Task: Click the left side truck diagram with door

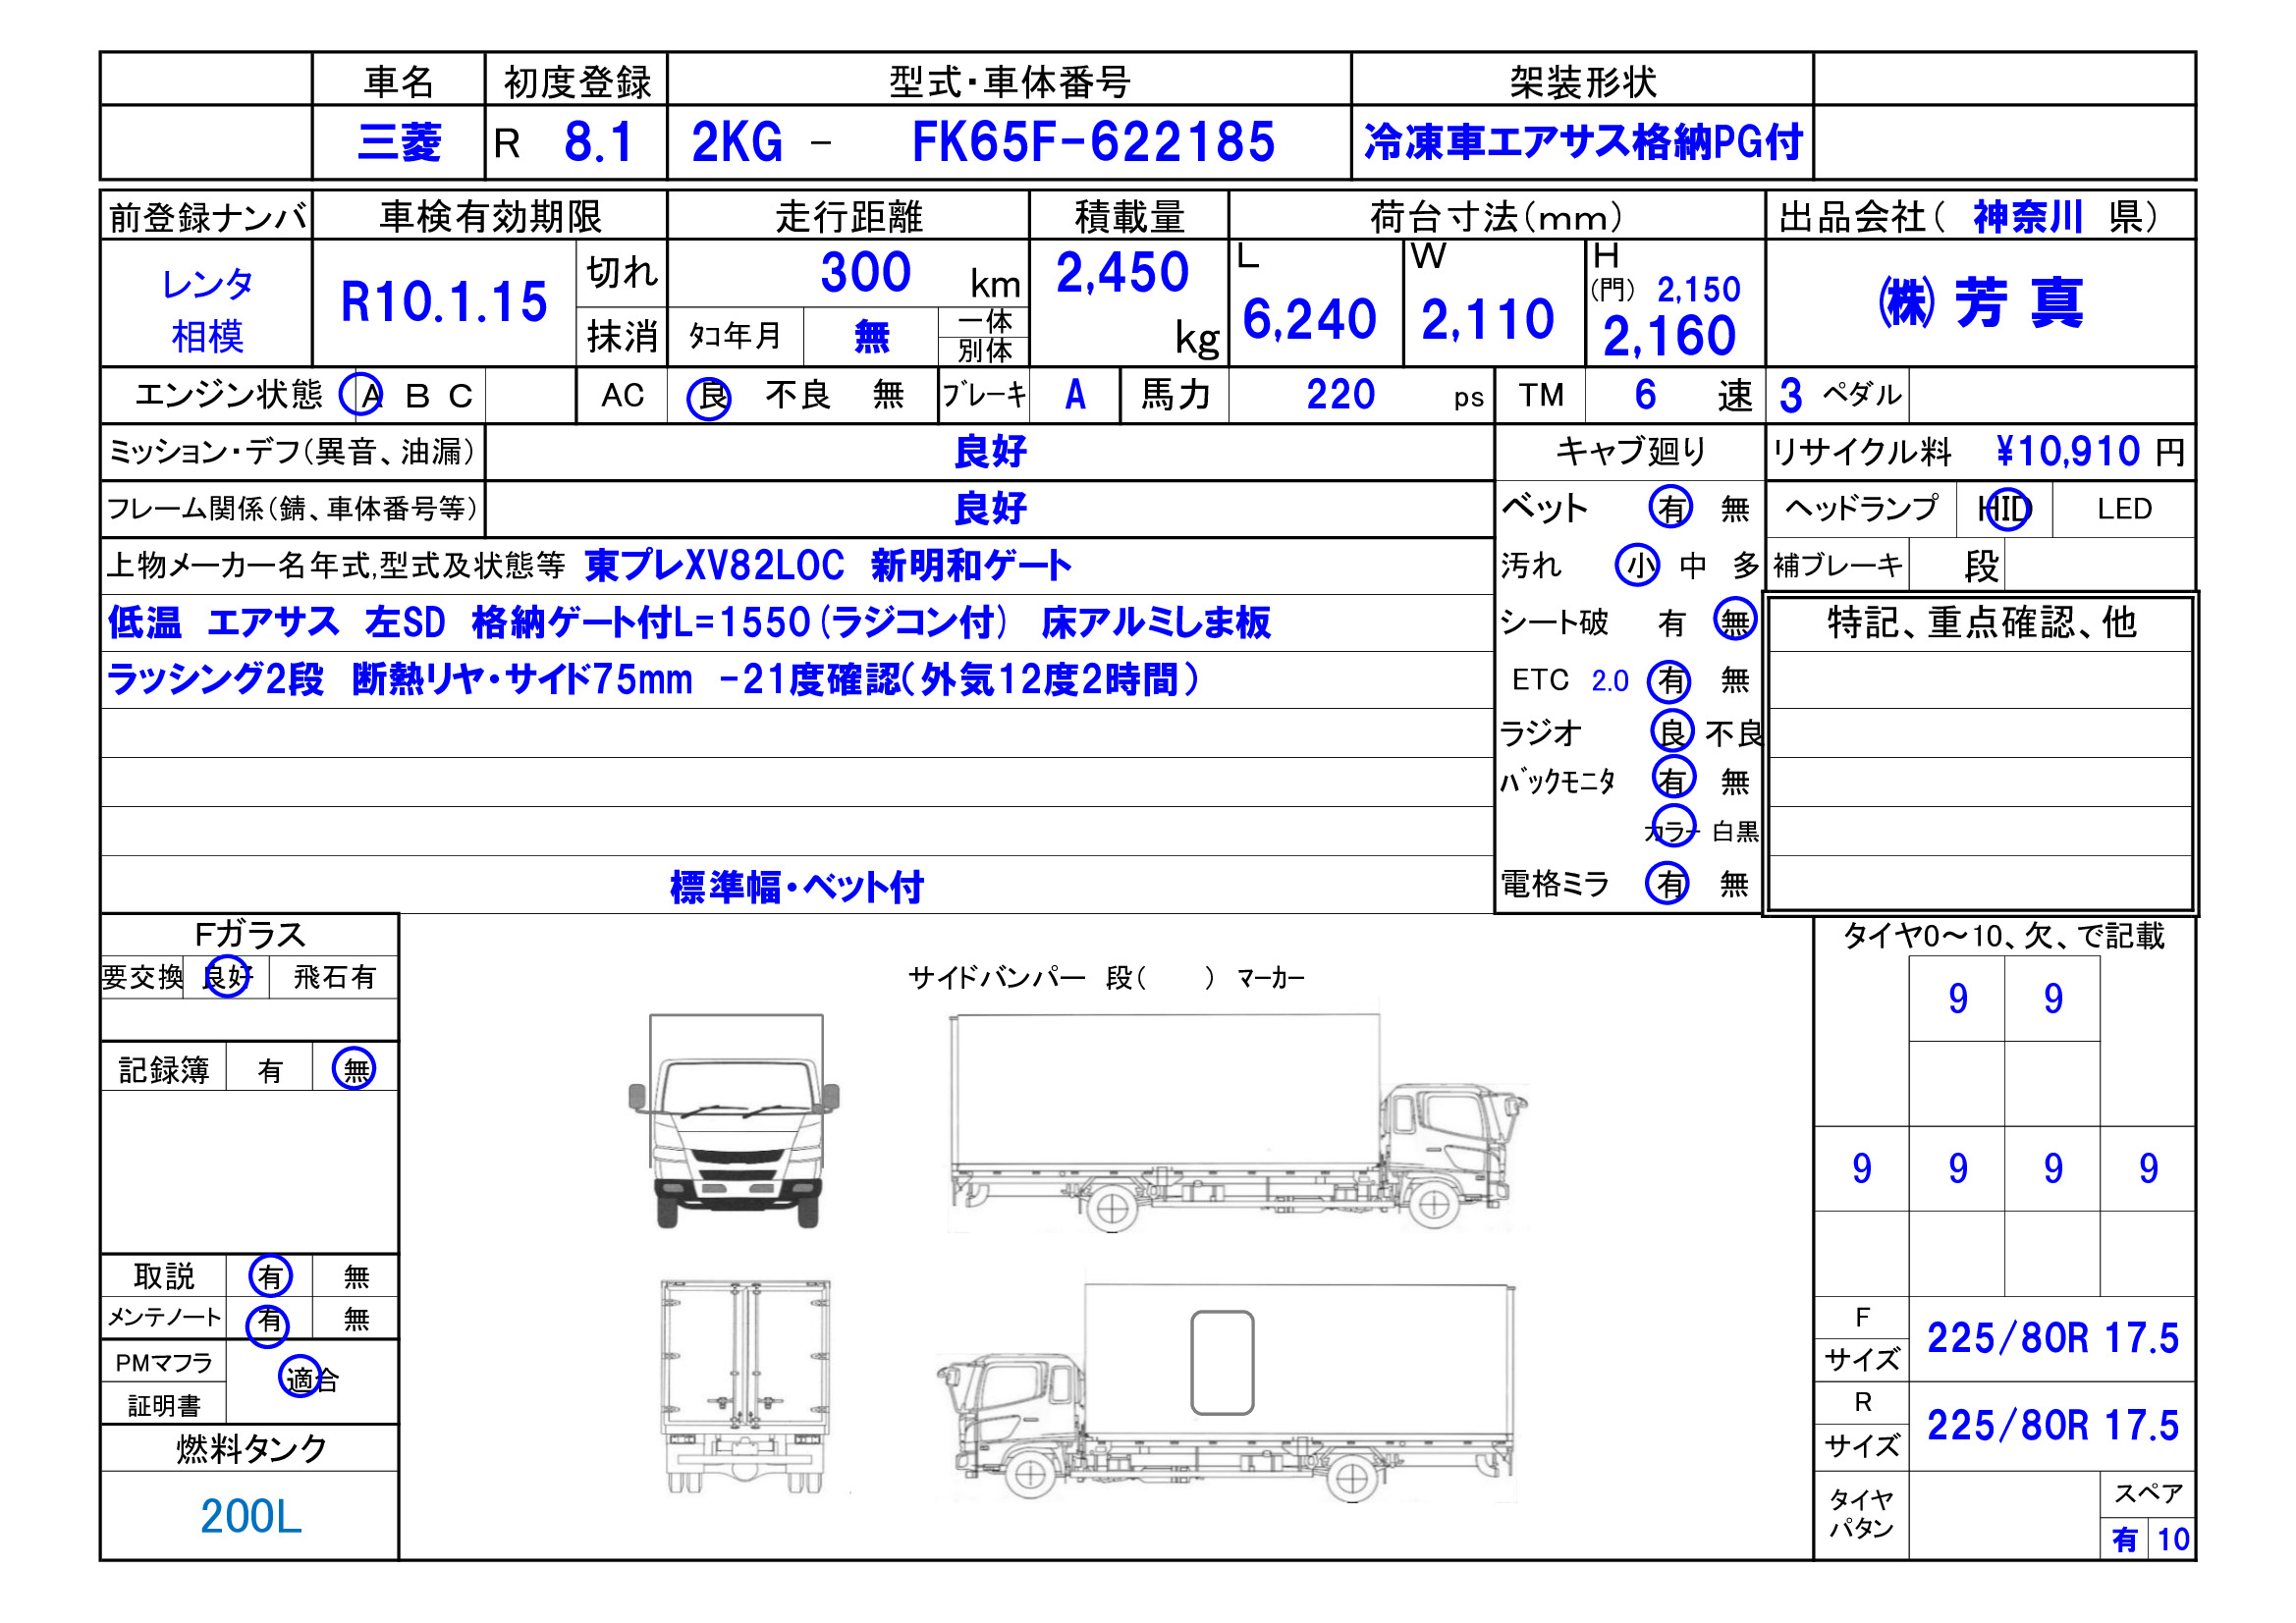Action: [x=1226, y=1392]
